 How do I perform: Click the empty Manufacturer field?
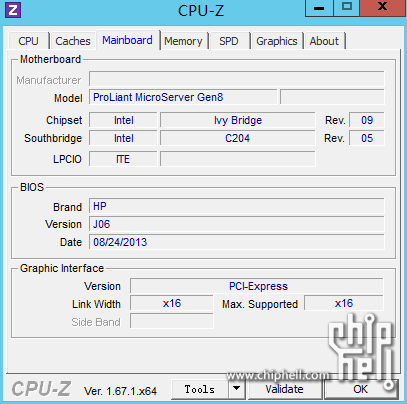click(x=237, y=79)
